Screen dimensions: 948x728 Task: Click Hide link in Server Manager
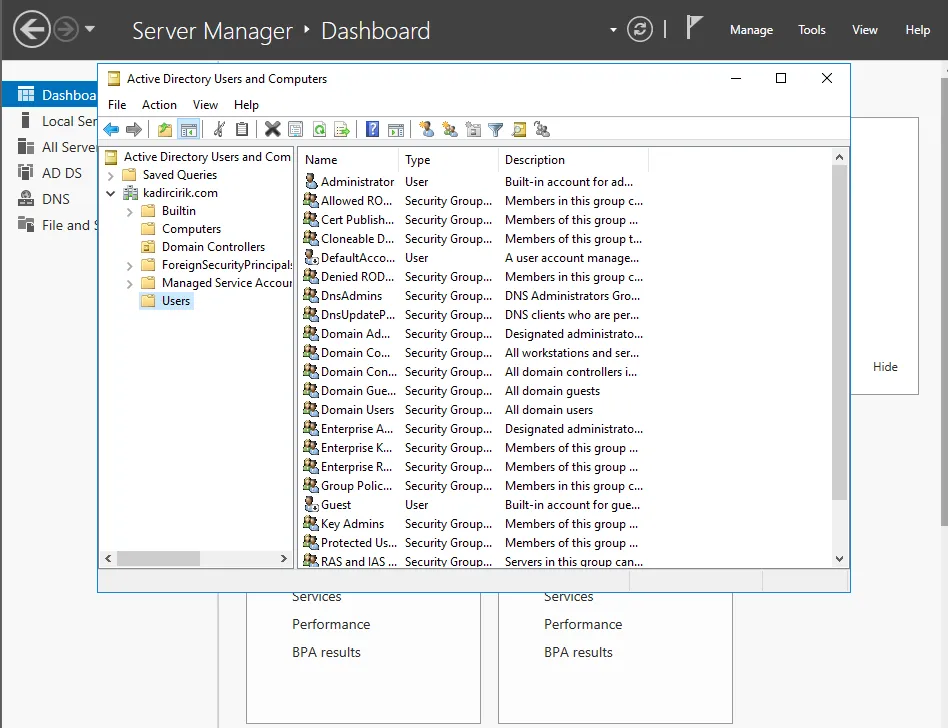click(x=885, y=367)
